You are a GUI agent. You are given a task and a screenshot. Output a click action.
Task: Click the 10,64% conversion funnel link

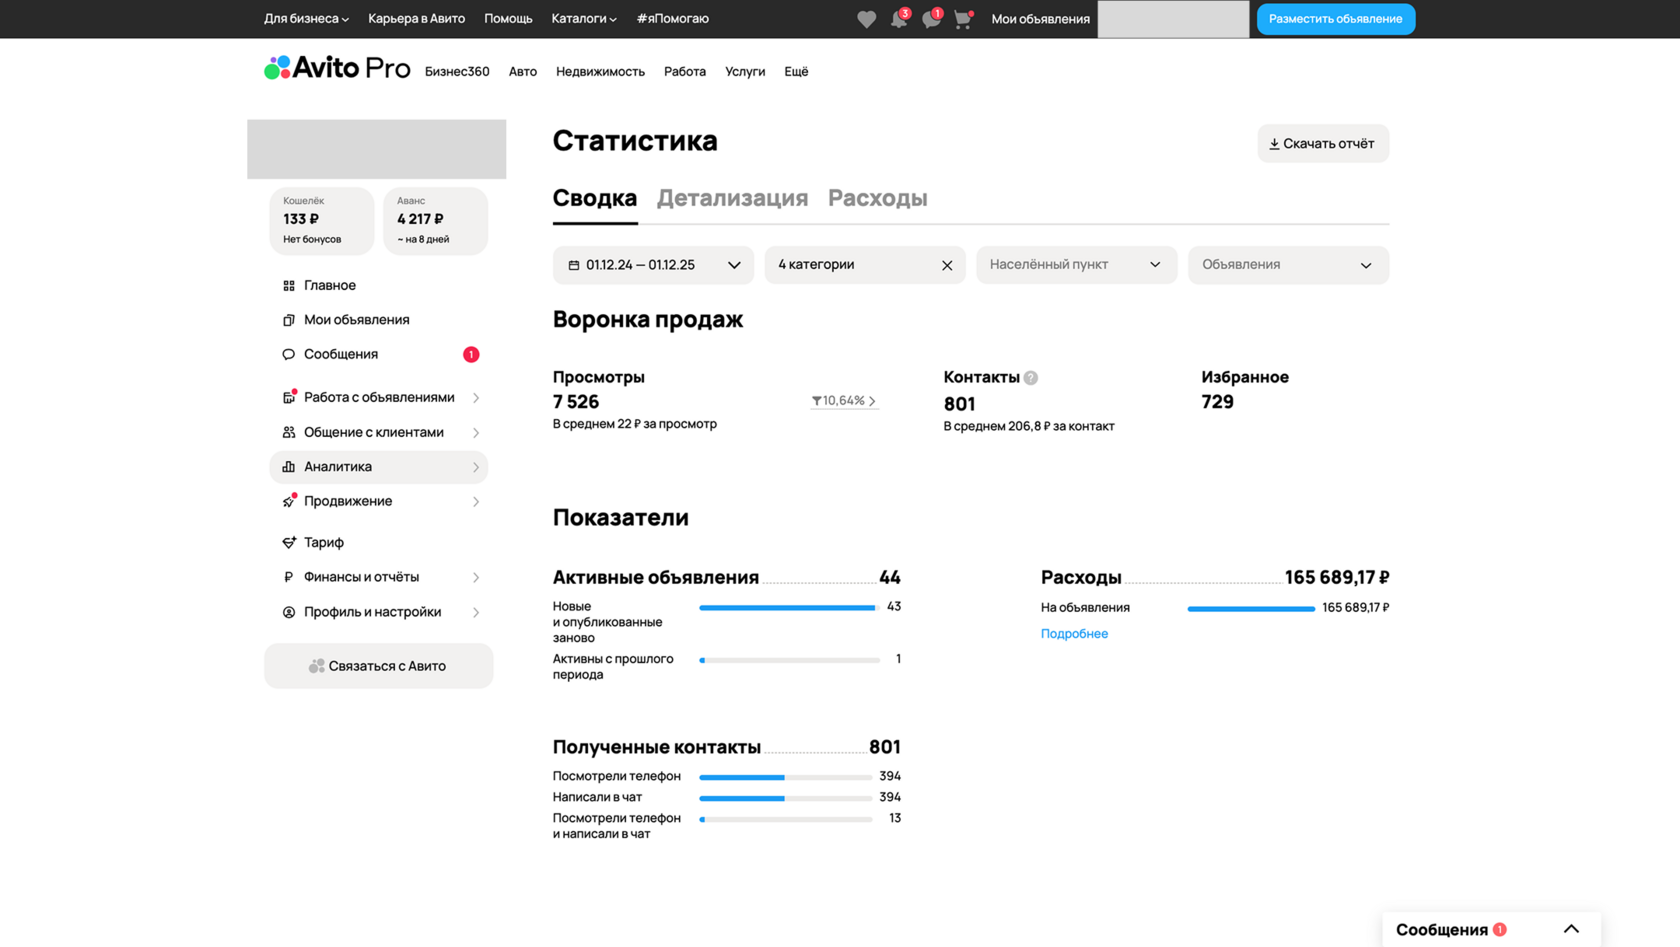pos(844,401)
